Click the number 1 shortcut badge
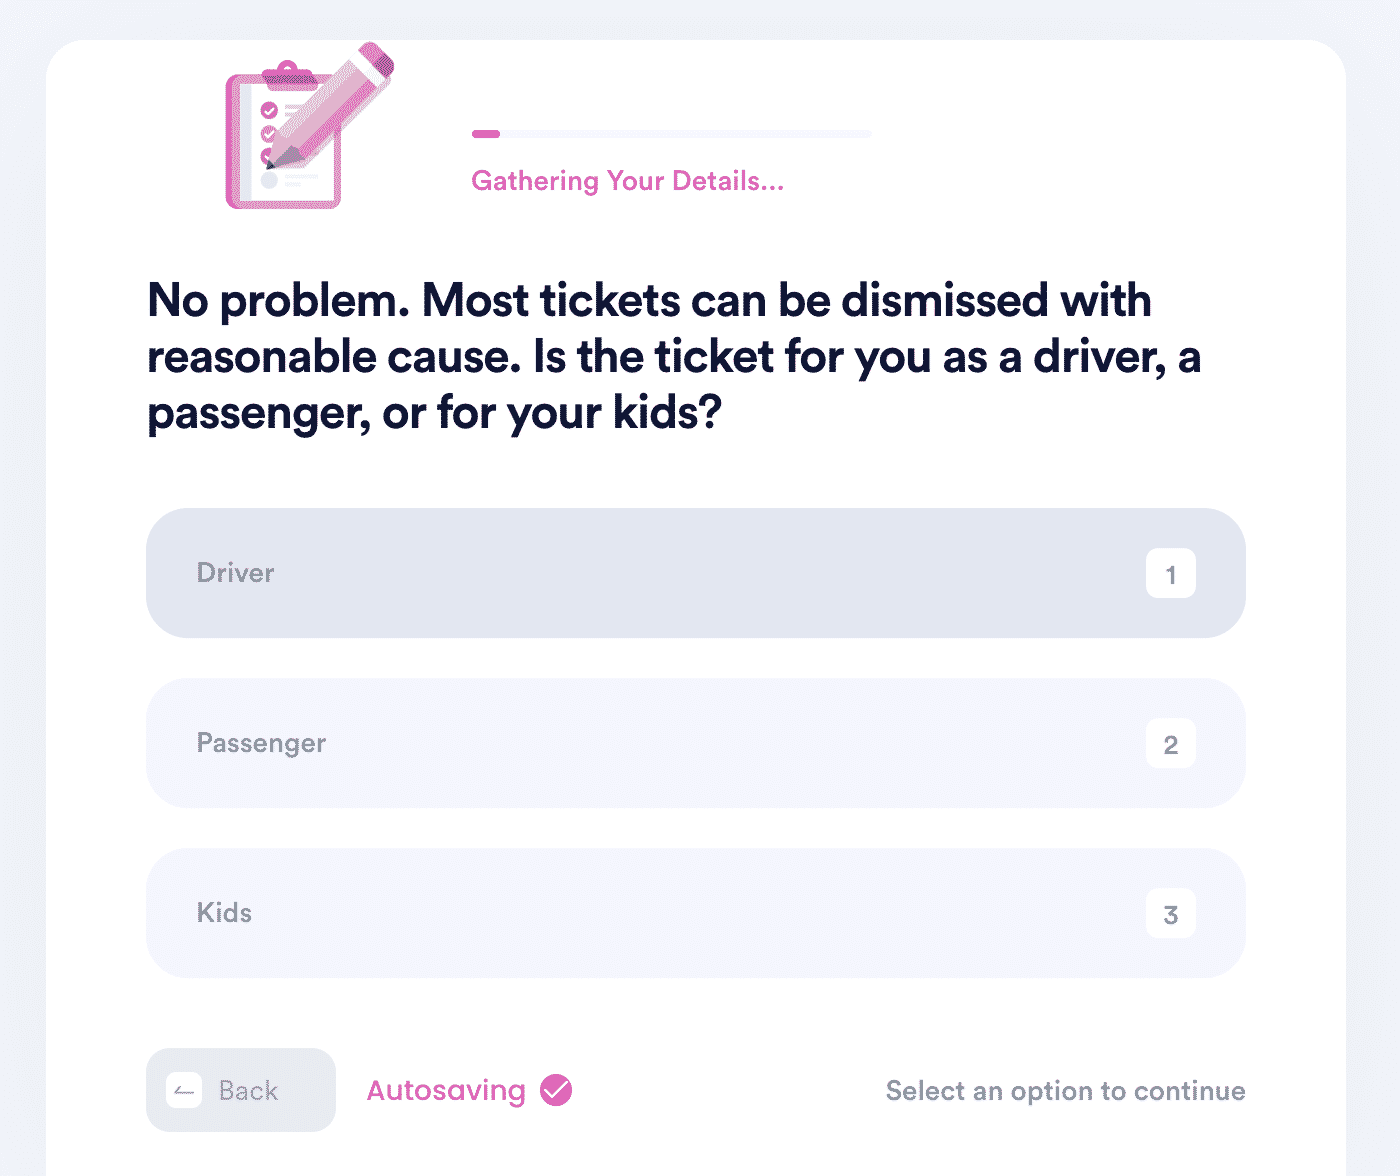1400x1176 pixels. pos(1170,574)
